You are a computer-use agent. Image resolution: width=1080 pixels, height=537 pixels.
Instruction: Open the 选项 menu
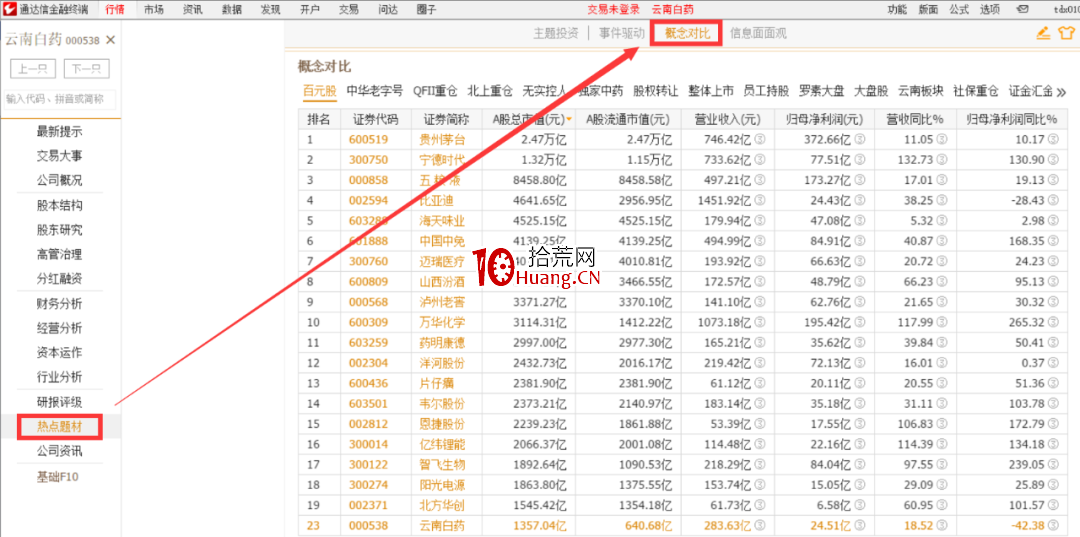(990, 10)
